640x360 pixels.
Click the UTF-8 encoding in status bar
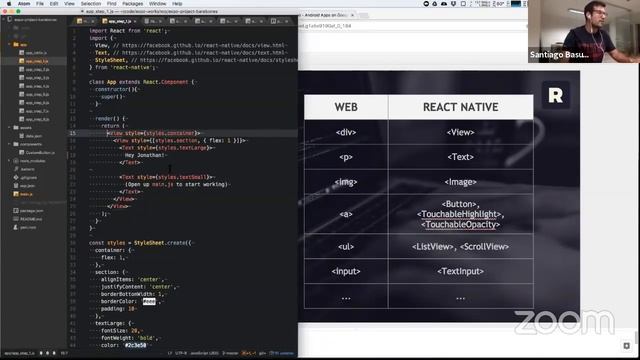click(181, 353)
